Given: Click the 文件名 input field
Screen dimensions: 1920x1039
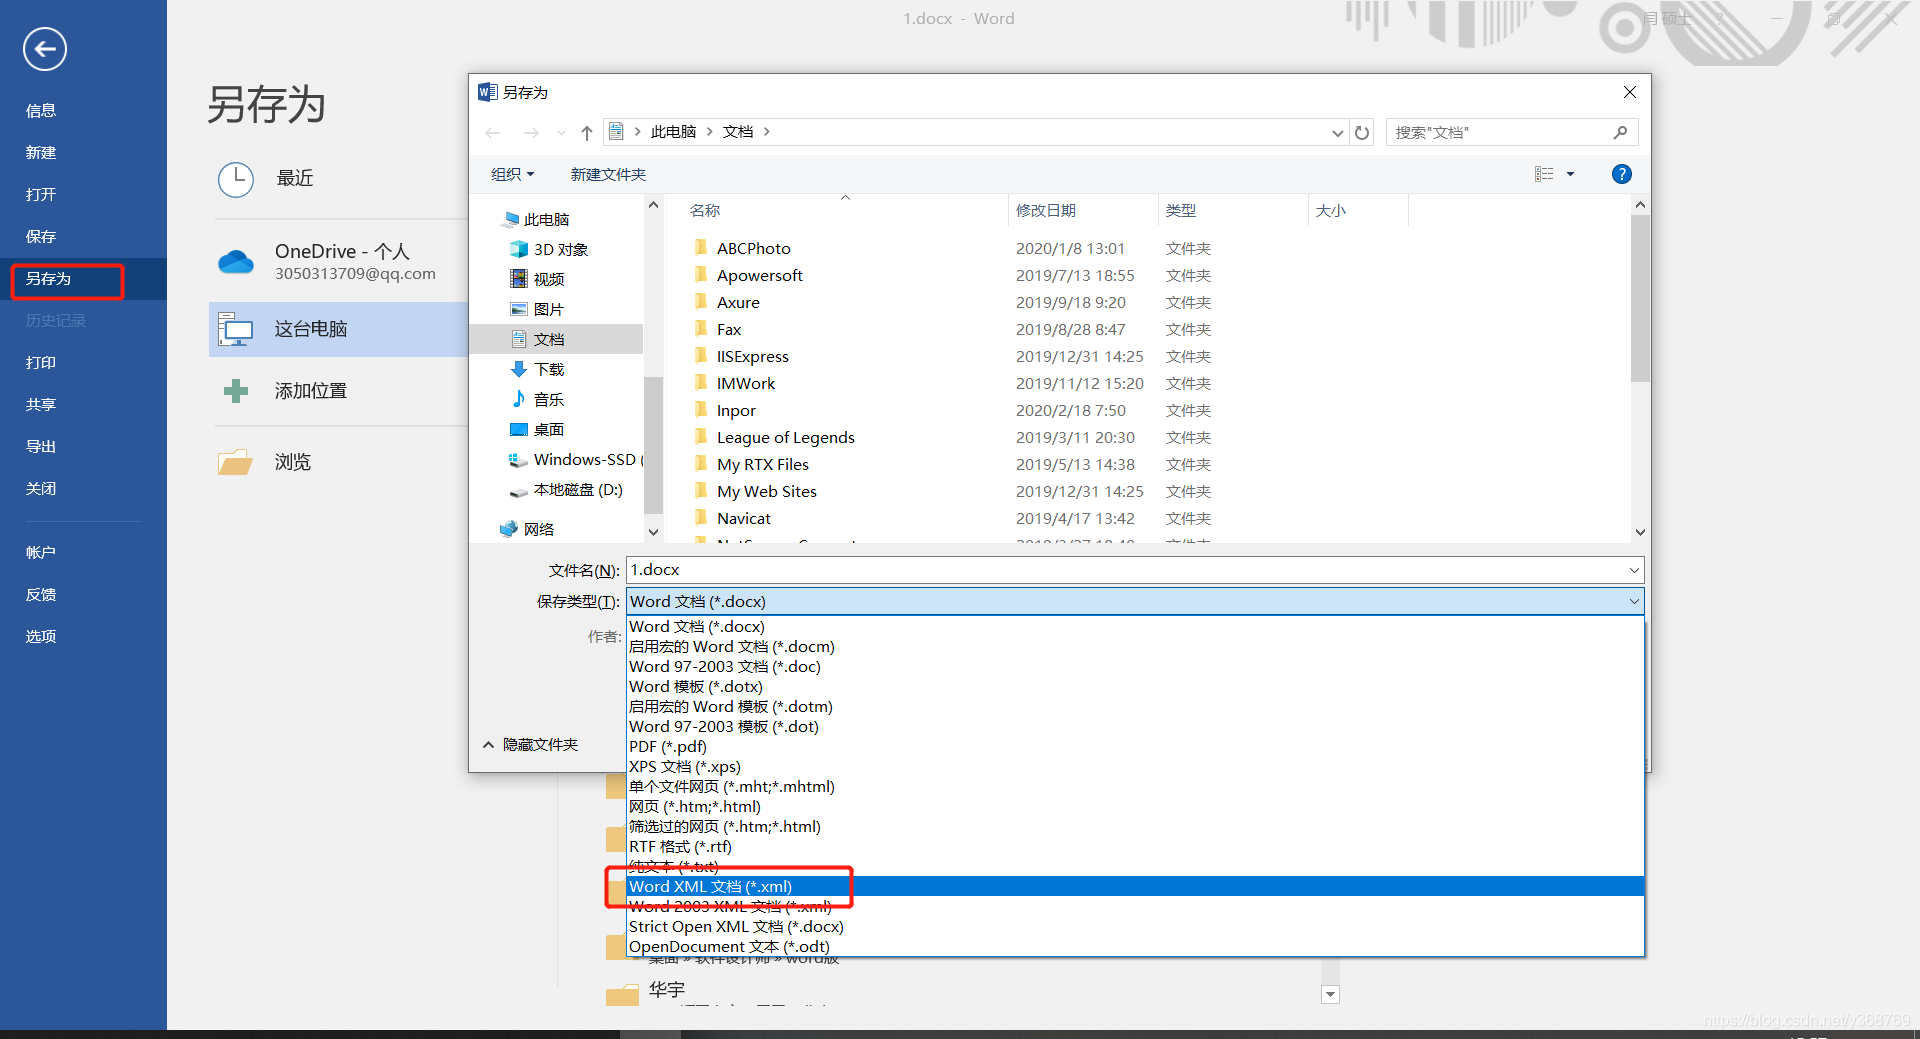Looking at the screenshot, I should click(x=1135, y=570).
